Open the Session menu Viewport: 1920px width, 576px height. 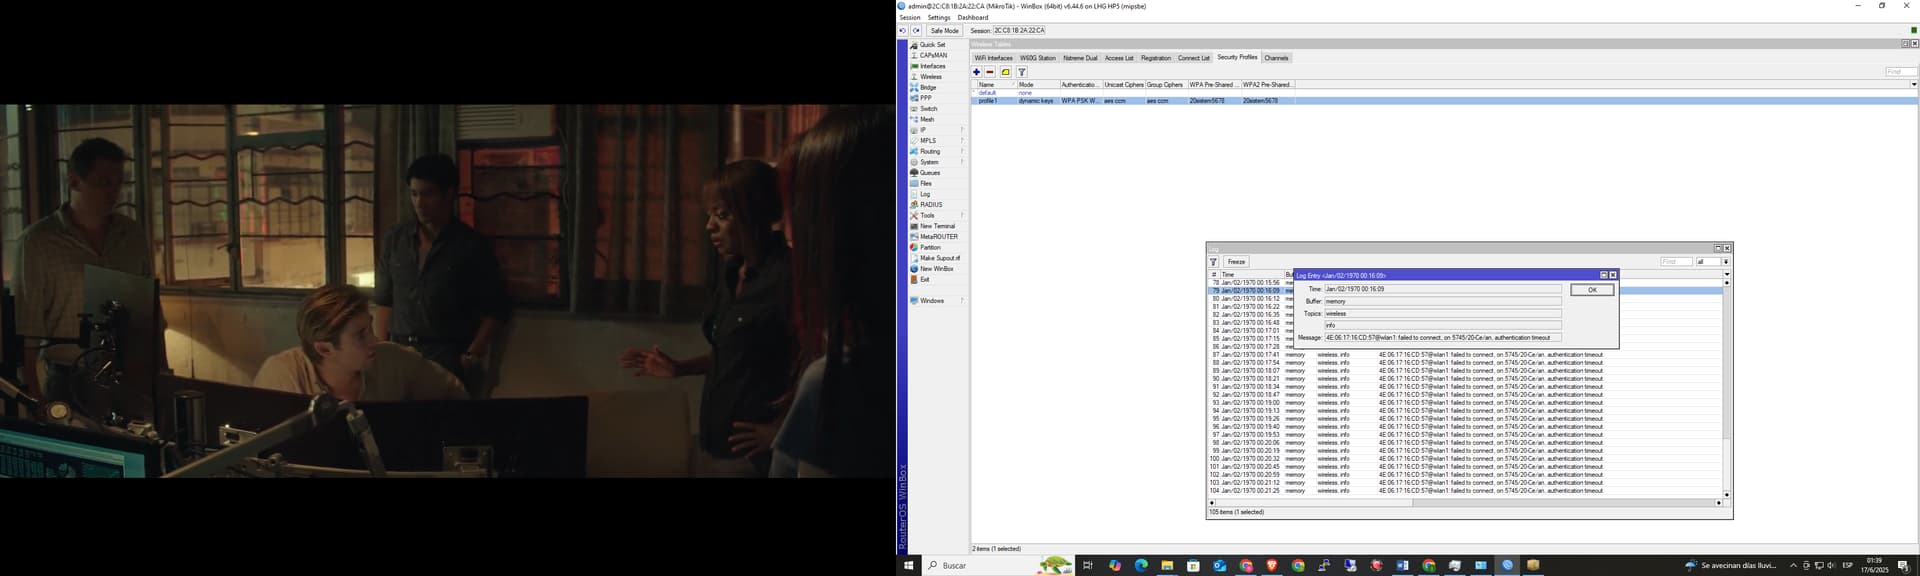[909, 17]
